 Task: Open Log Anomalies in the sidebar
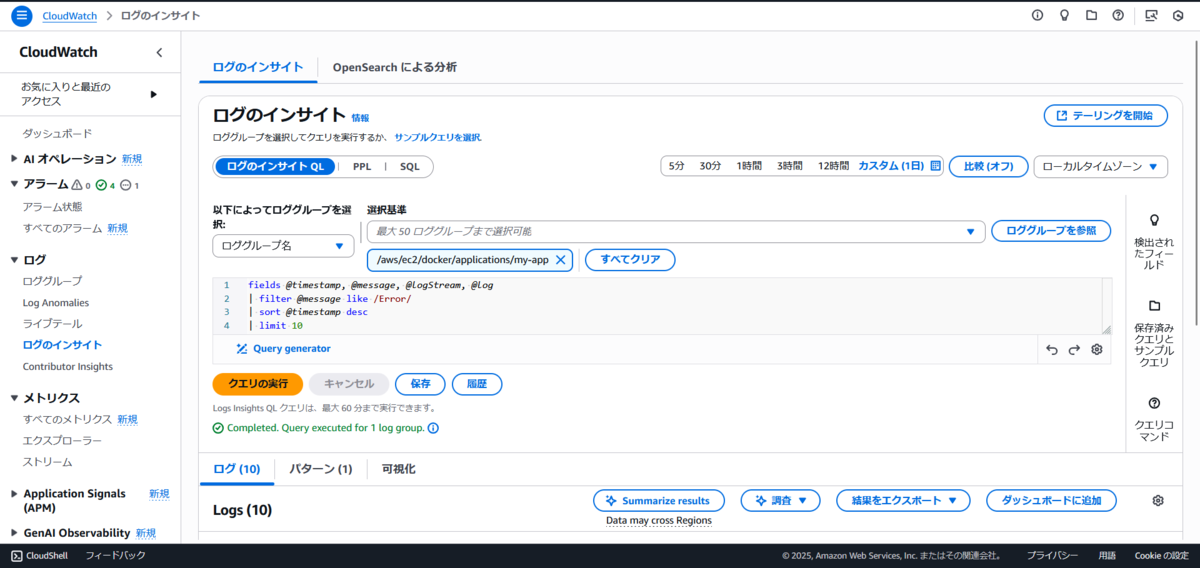pyautogui.click(x=56, y=302)
